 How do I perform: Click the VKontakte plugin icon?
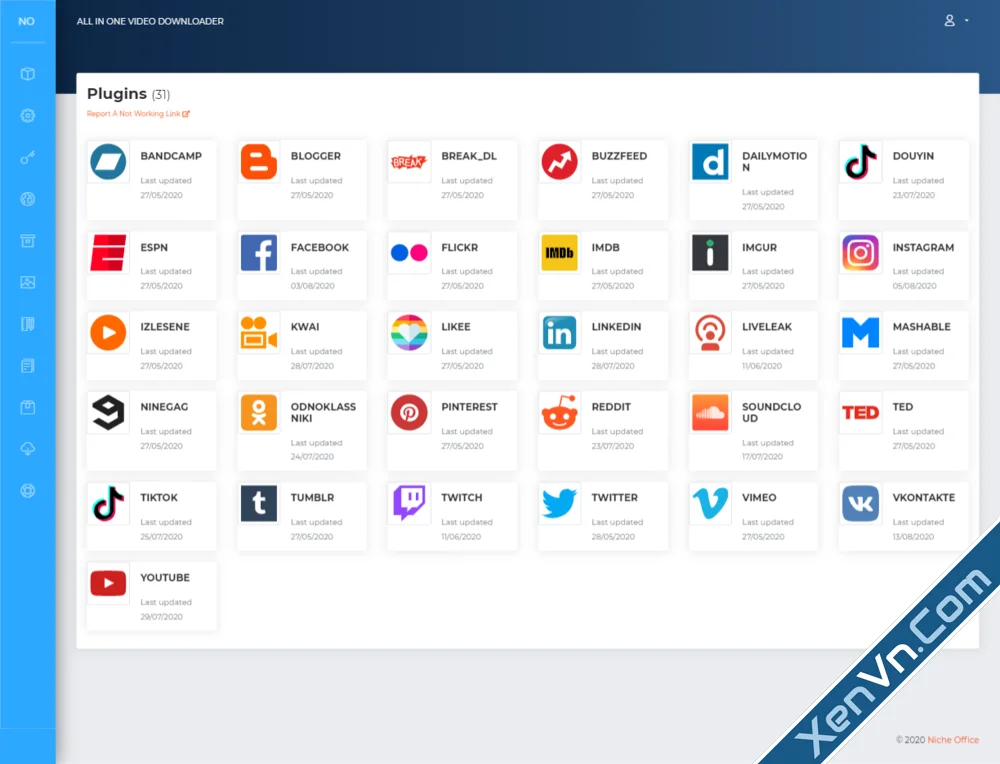[x=859, y=503]
